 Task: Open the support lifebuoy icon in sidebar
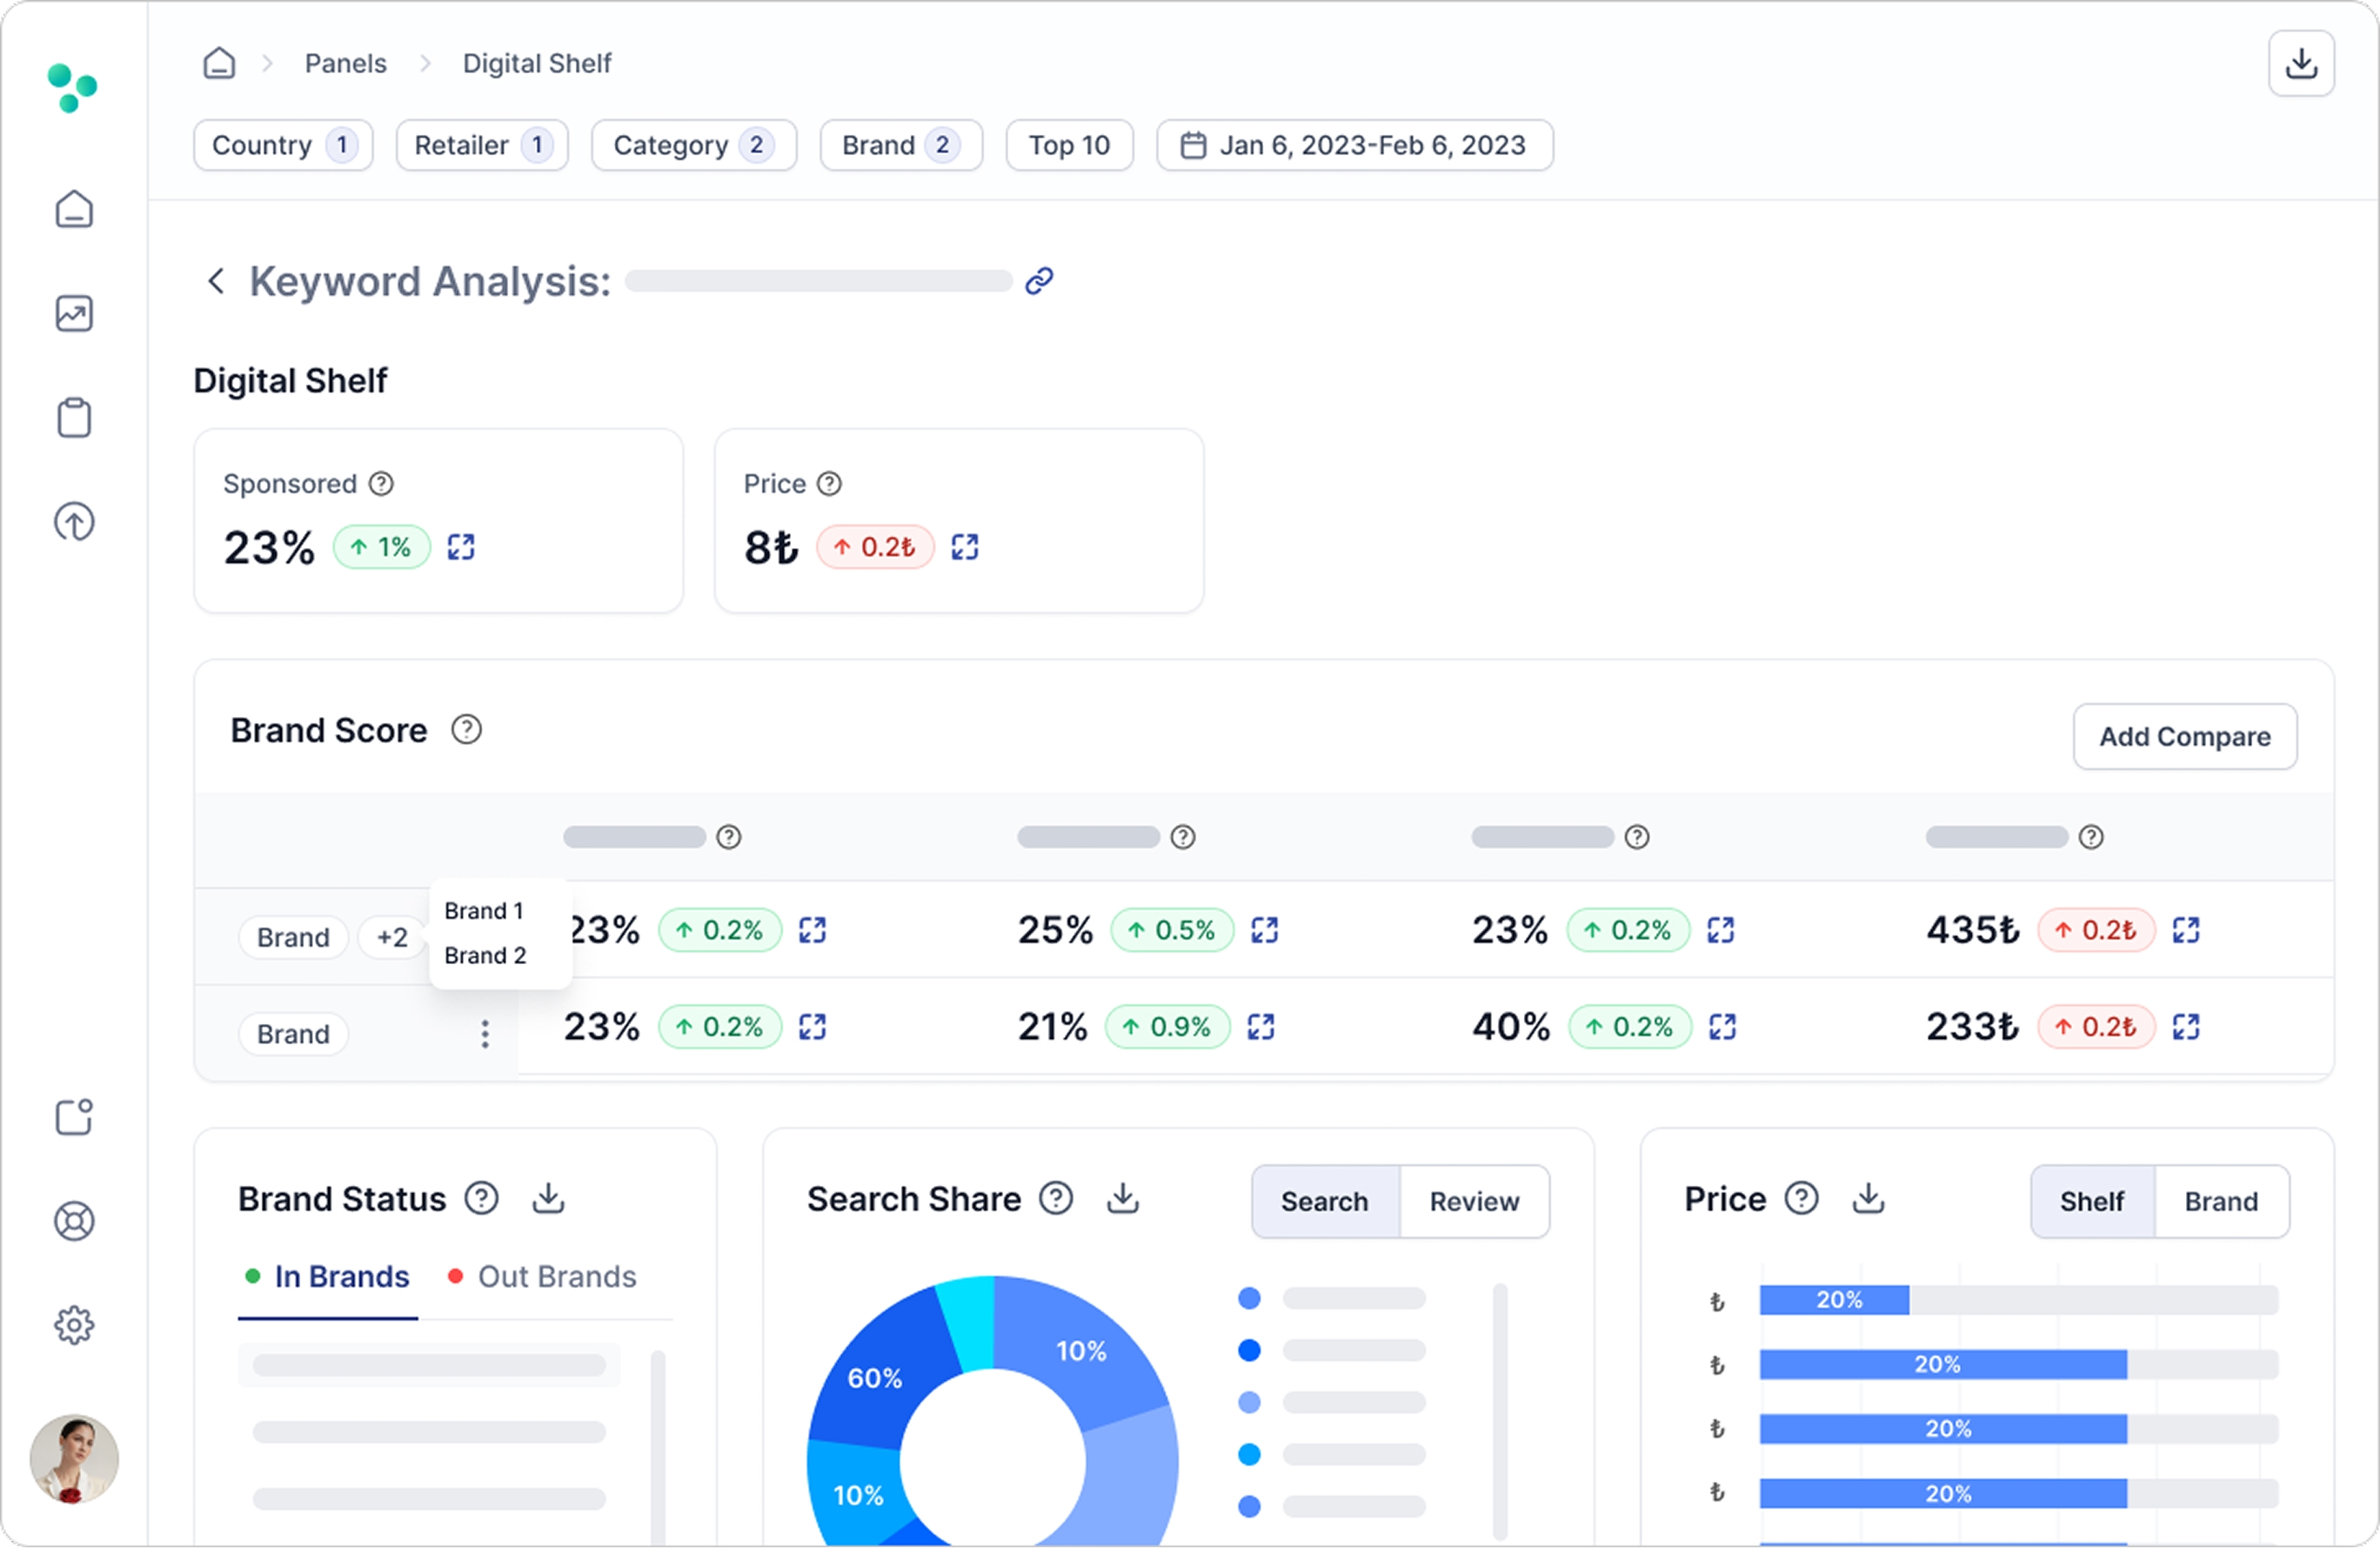point(74,1221)
